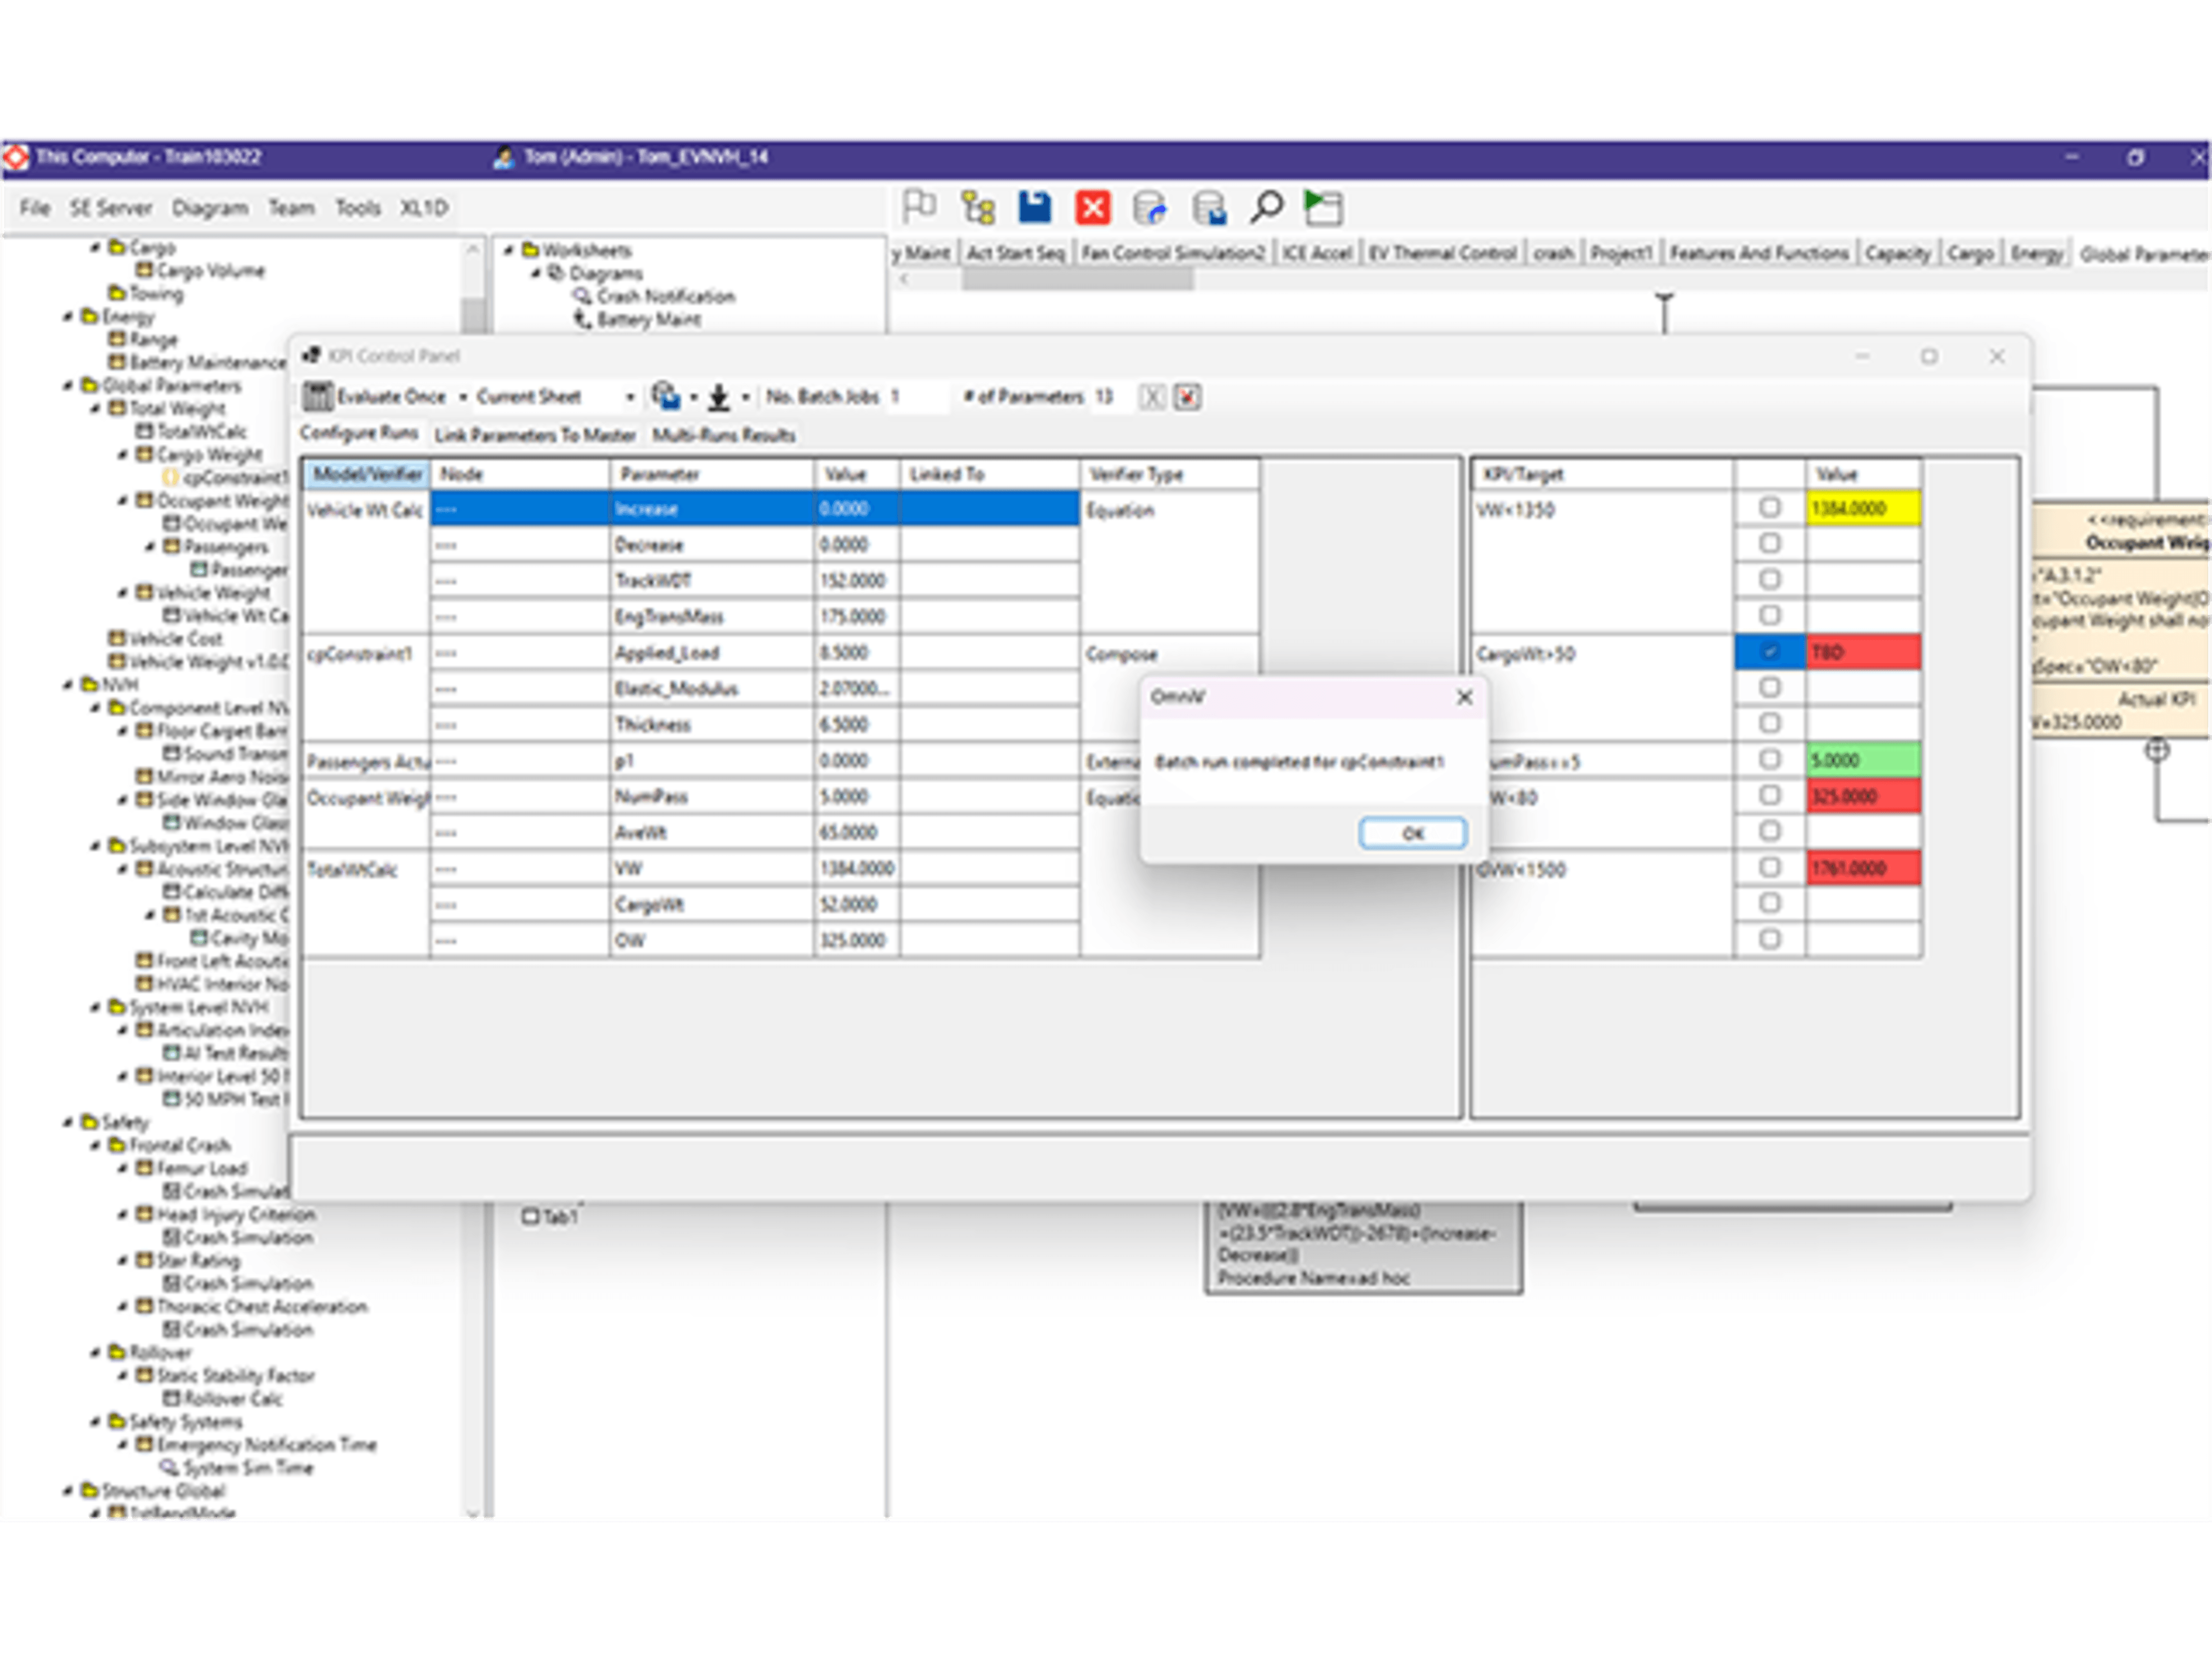This screenshot has height=1659, width=2212.
Task: Click the database refresh toolbar icon
Action: pos(1150,207)
